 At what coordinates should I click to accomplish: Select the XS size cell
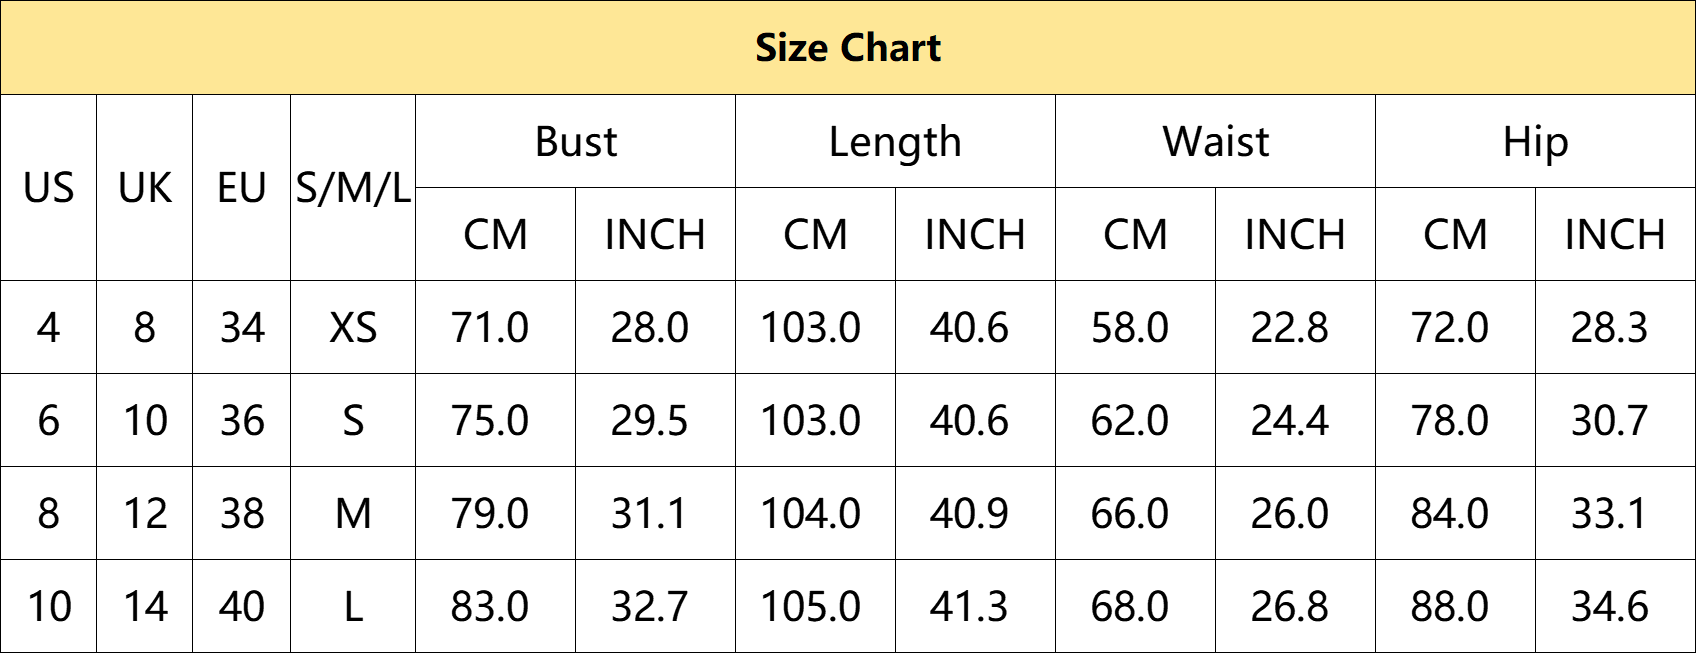(x=353, y=327)
